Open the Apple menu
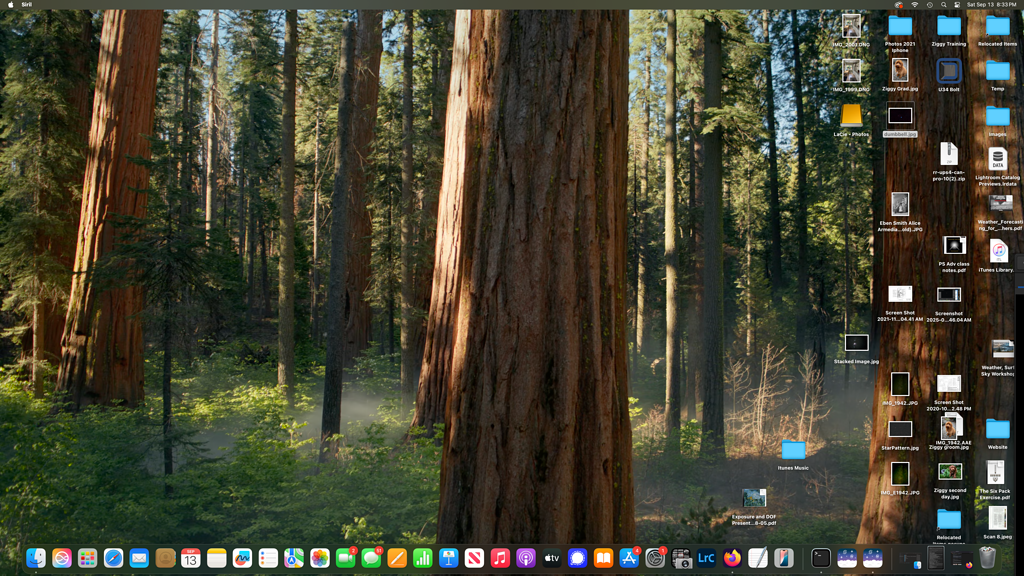The height and width of the screenshot is (576, 1024). pyautogui.click(x=10, y=5)
